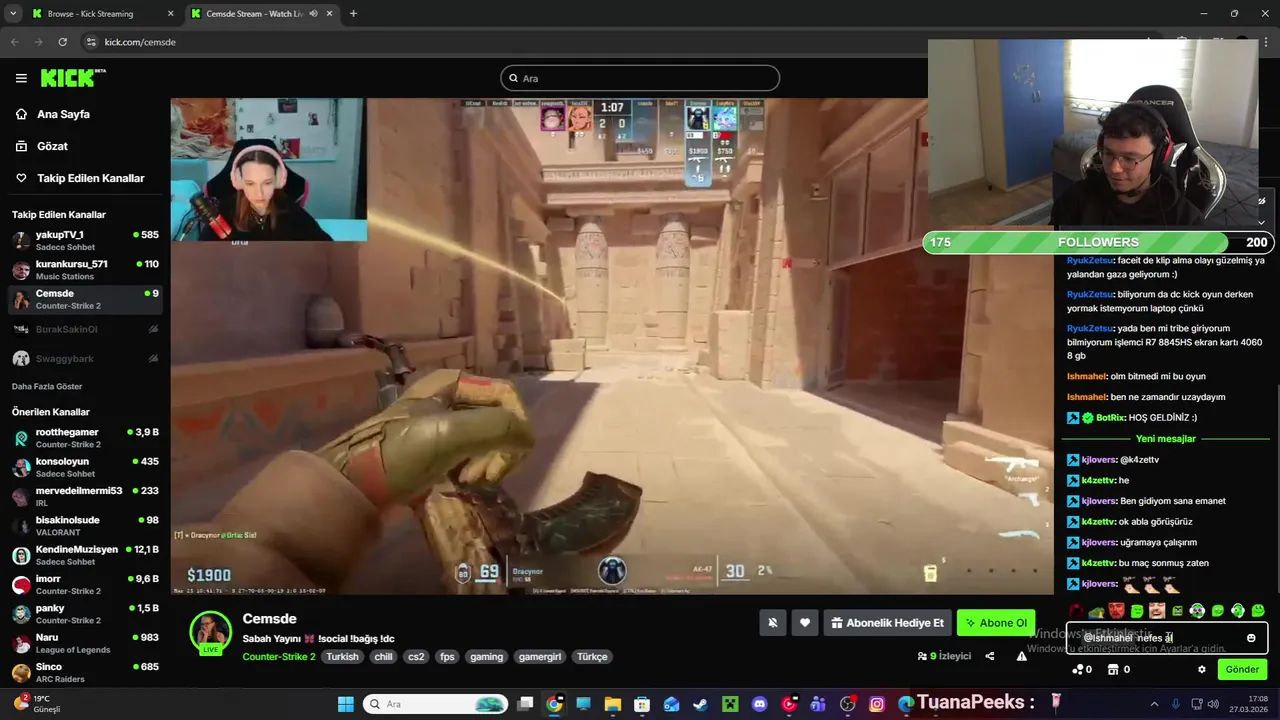Open Sinco ARC Raiders channel
The height and width of the screenshot is (720, 1280).
pyautogui.click(x=84, y=672)
